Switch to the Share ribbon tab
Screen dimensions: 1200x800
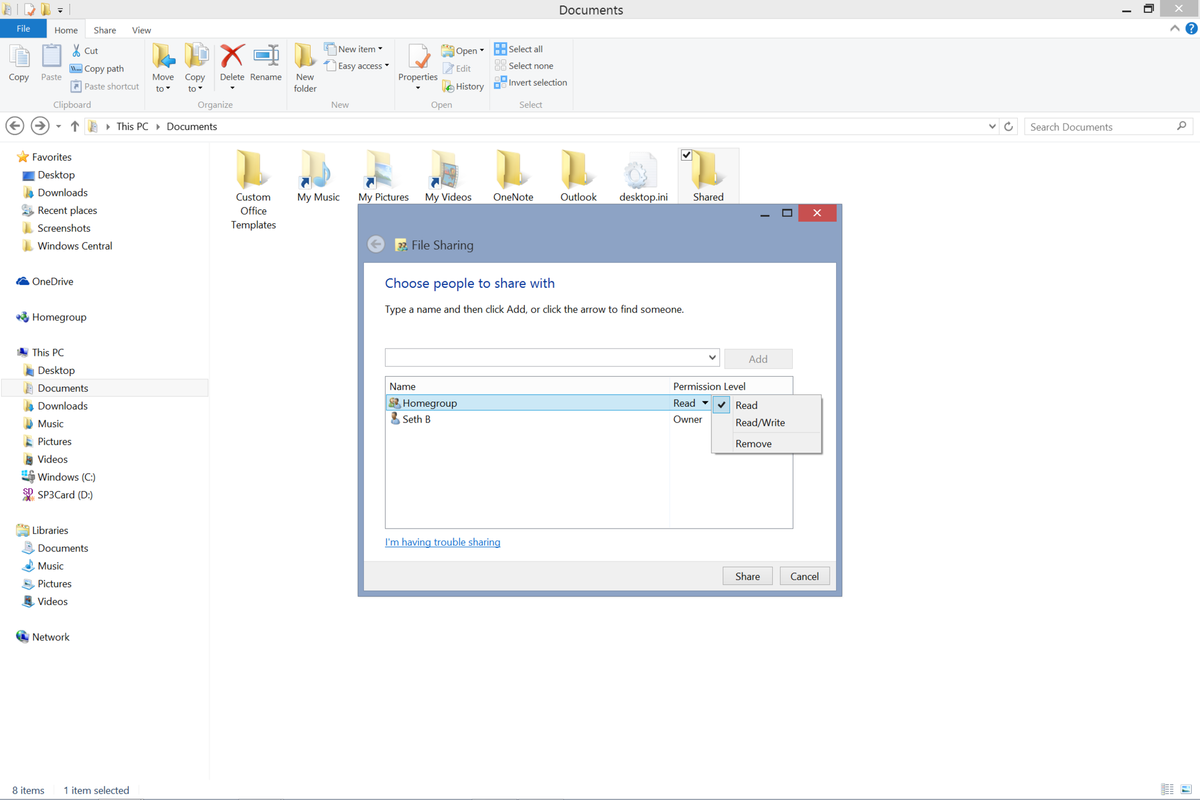point(104,29)
